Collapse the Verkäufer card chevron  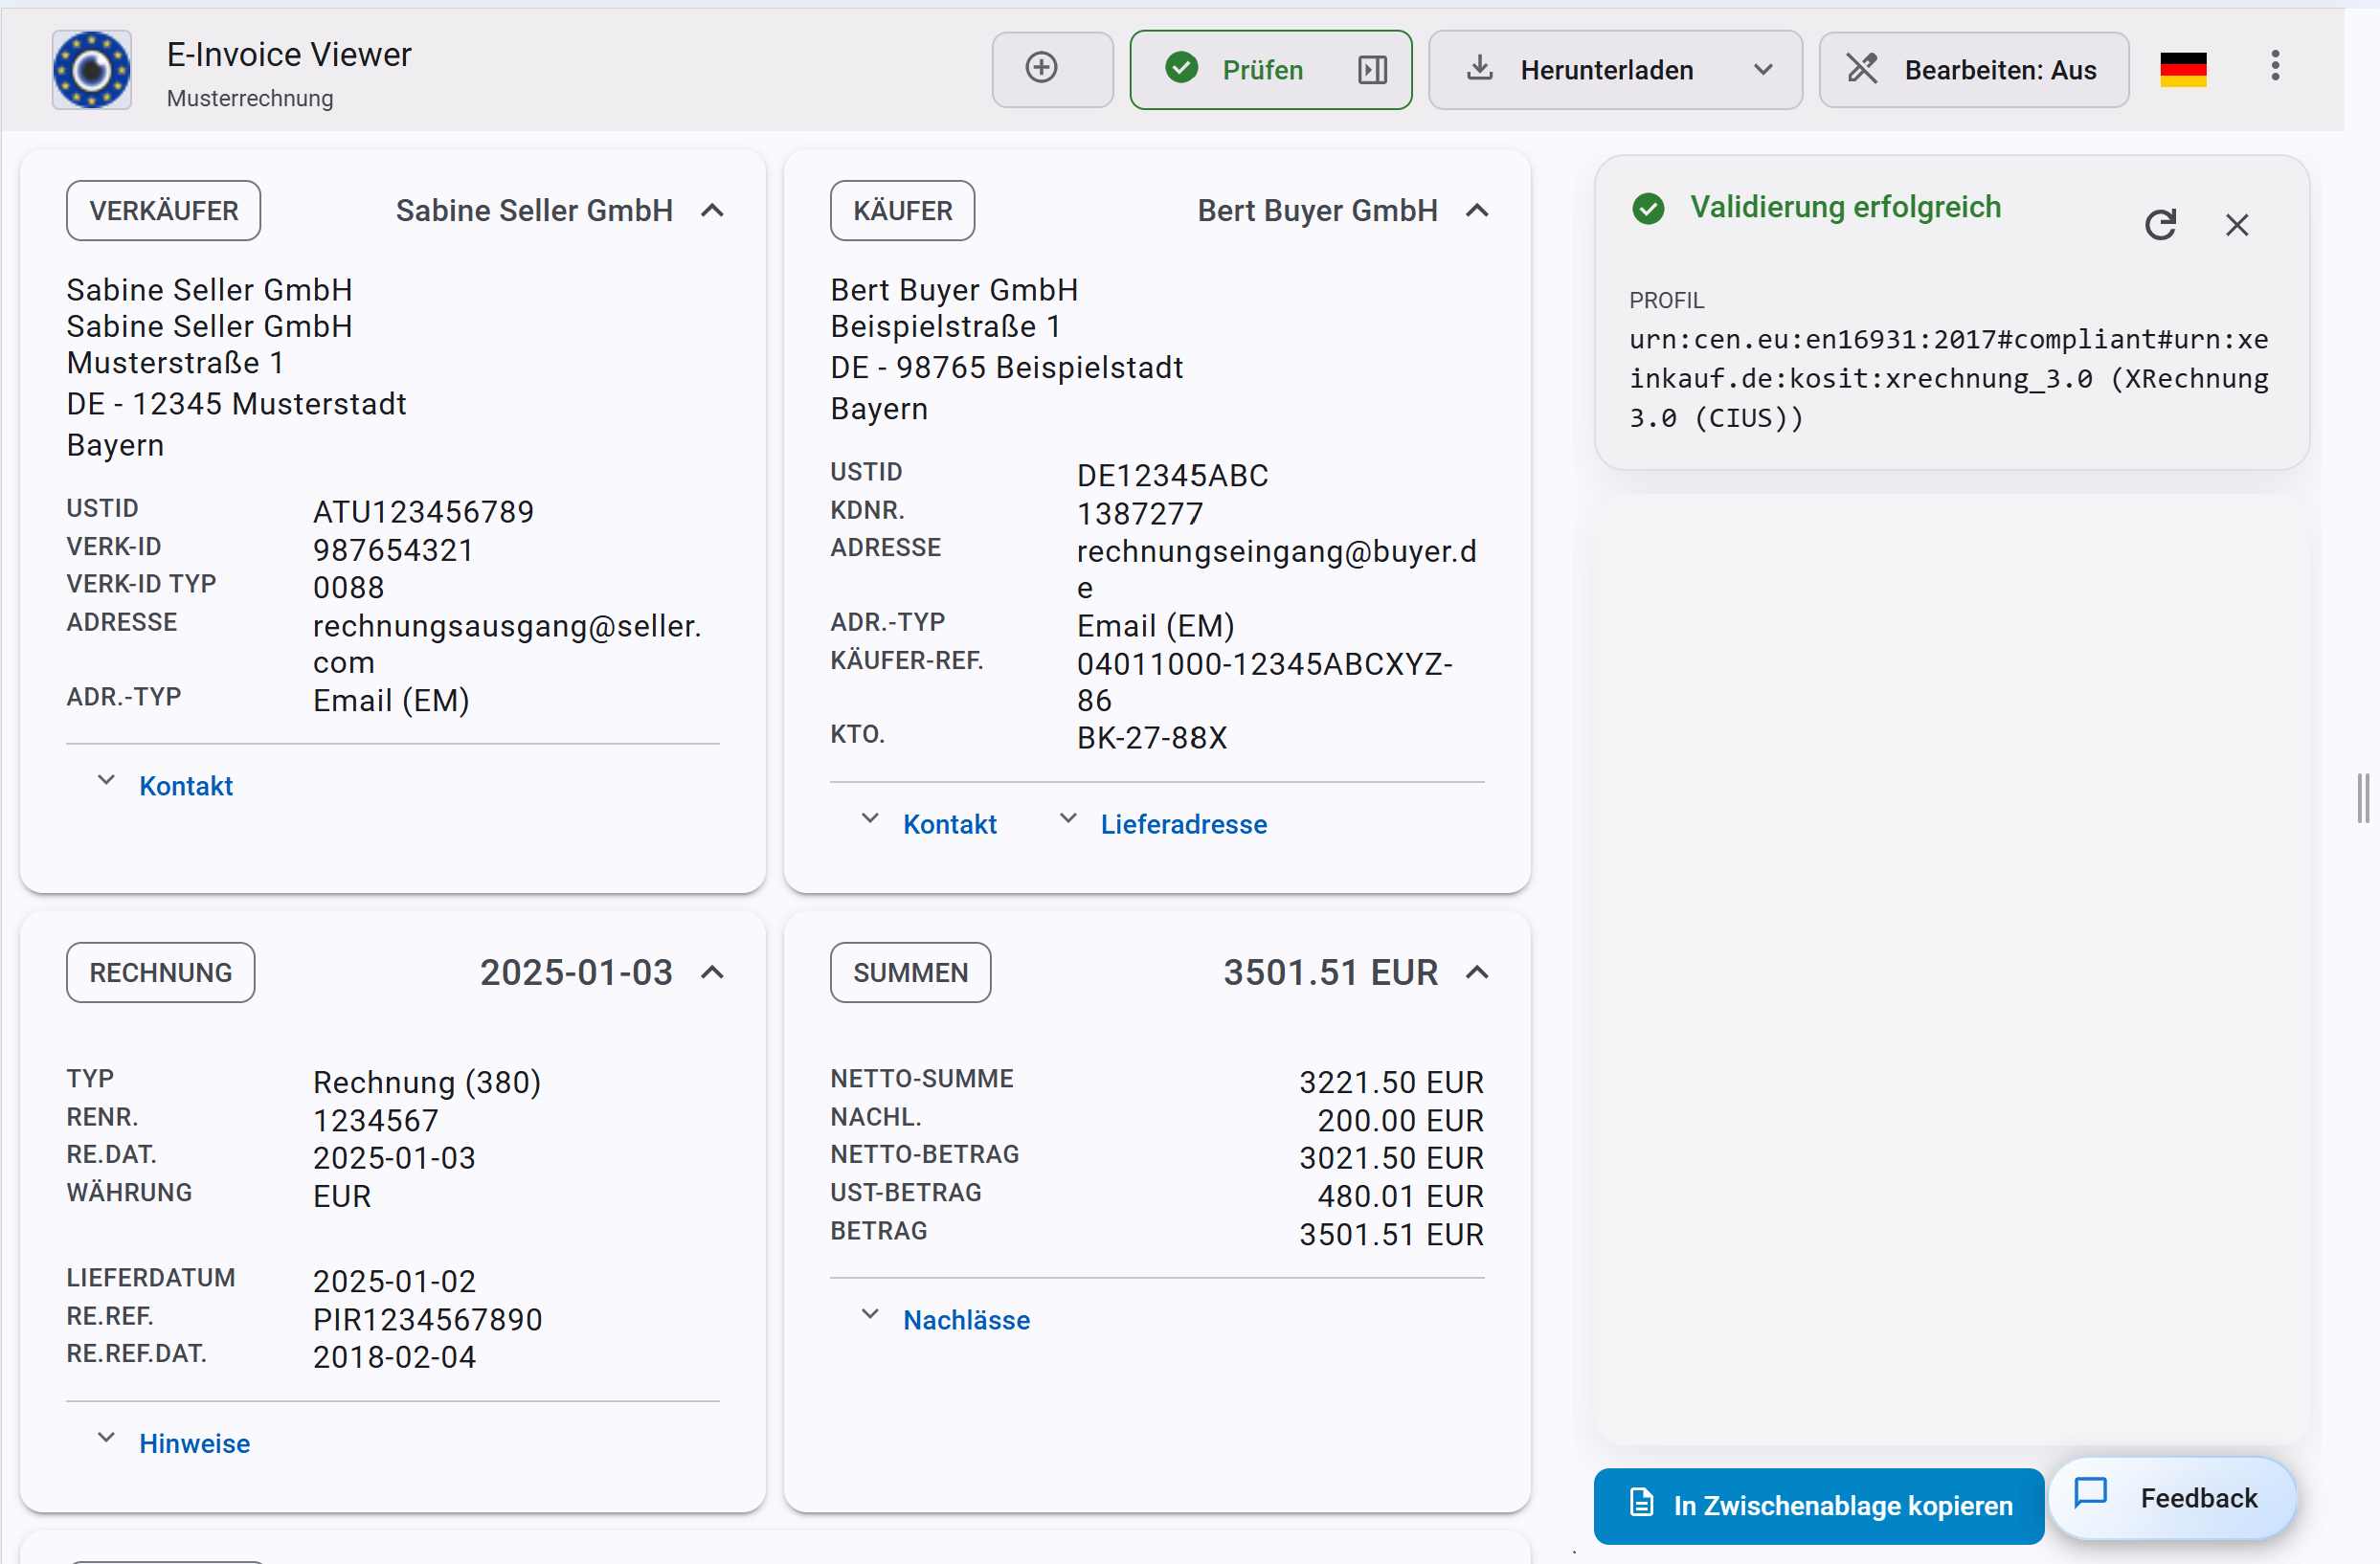tap(712, 211)
